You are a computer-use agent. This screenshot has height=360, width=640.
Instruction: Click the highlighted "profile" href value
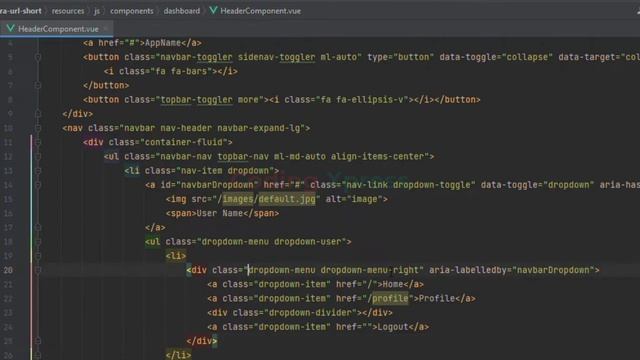(x=390, y=299)
